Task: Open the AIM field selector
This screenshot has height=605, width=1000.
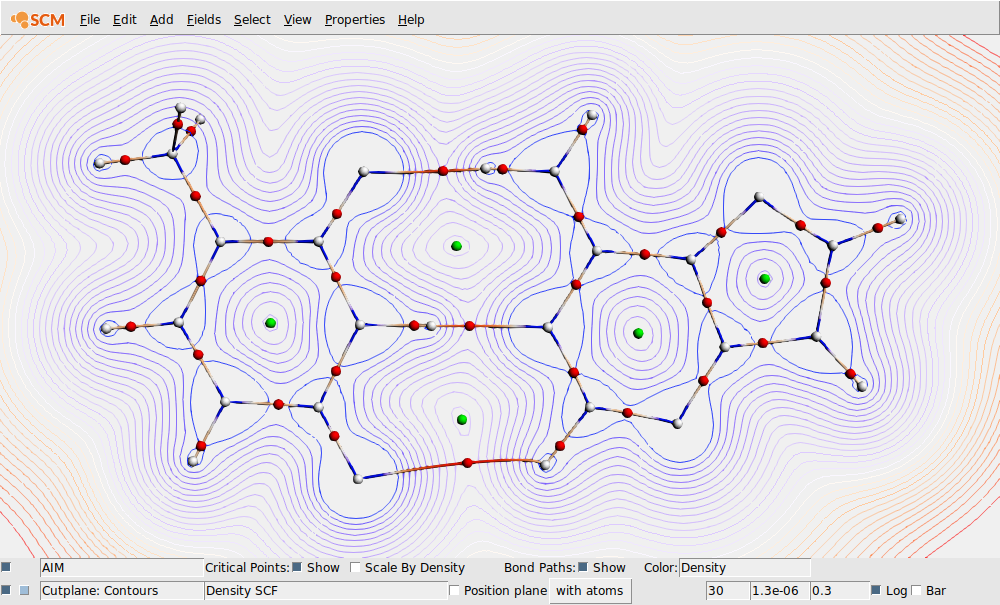Action: 120,567
